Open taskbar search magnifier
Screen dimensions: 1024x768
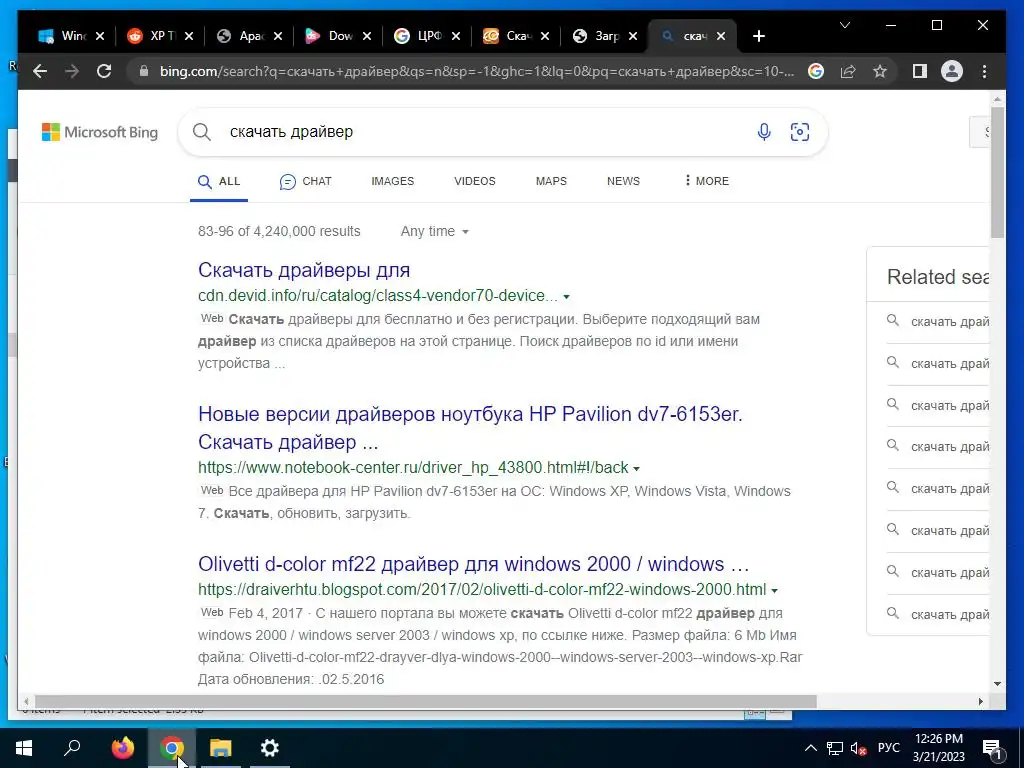(x=72, y=748)
